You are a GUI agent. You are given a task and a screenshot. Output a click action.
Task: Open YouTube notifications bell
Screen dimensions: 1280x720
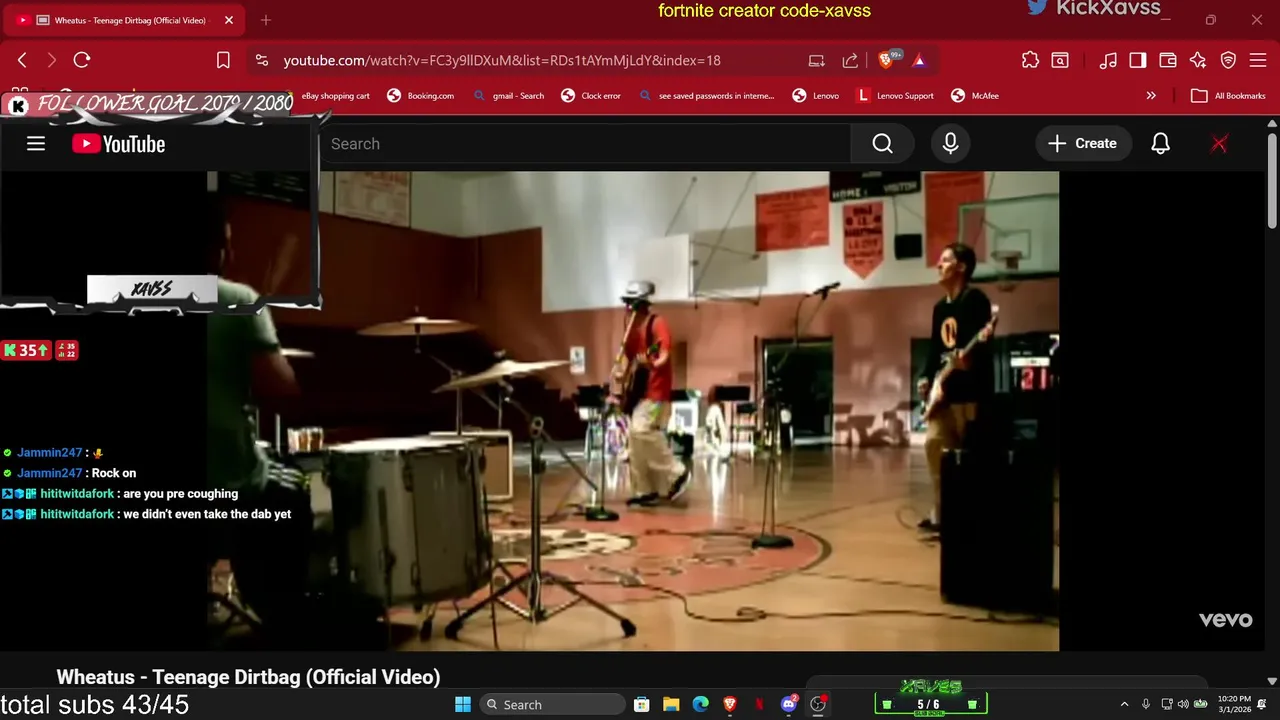coord(1160,144)
